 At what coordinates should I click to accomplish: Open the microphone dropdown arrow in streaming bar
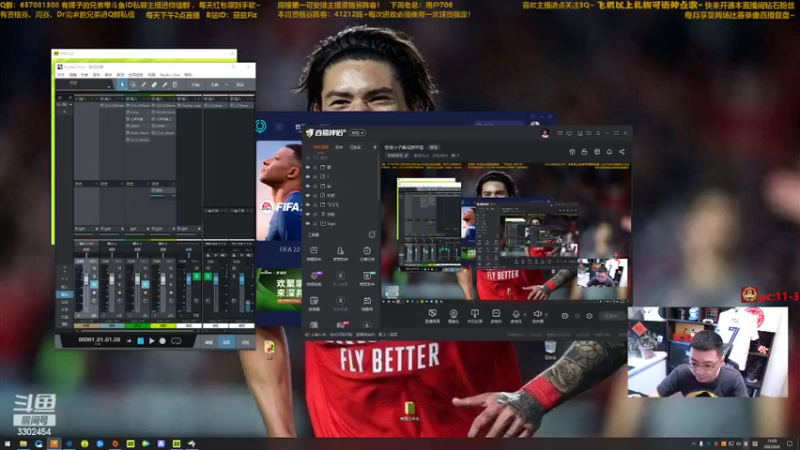525,314
